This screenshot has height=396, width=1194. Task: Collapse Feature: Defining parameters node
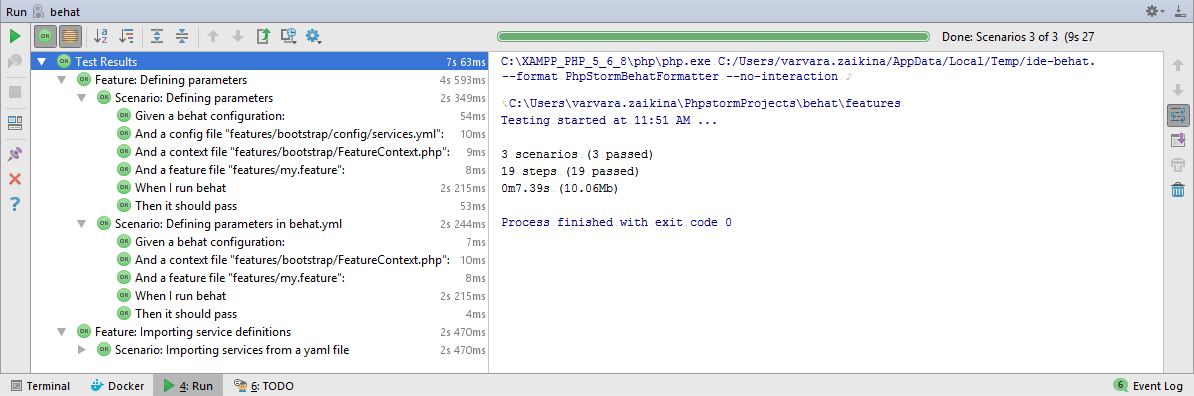coord(62,80)
